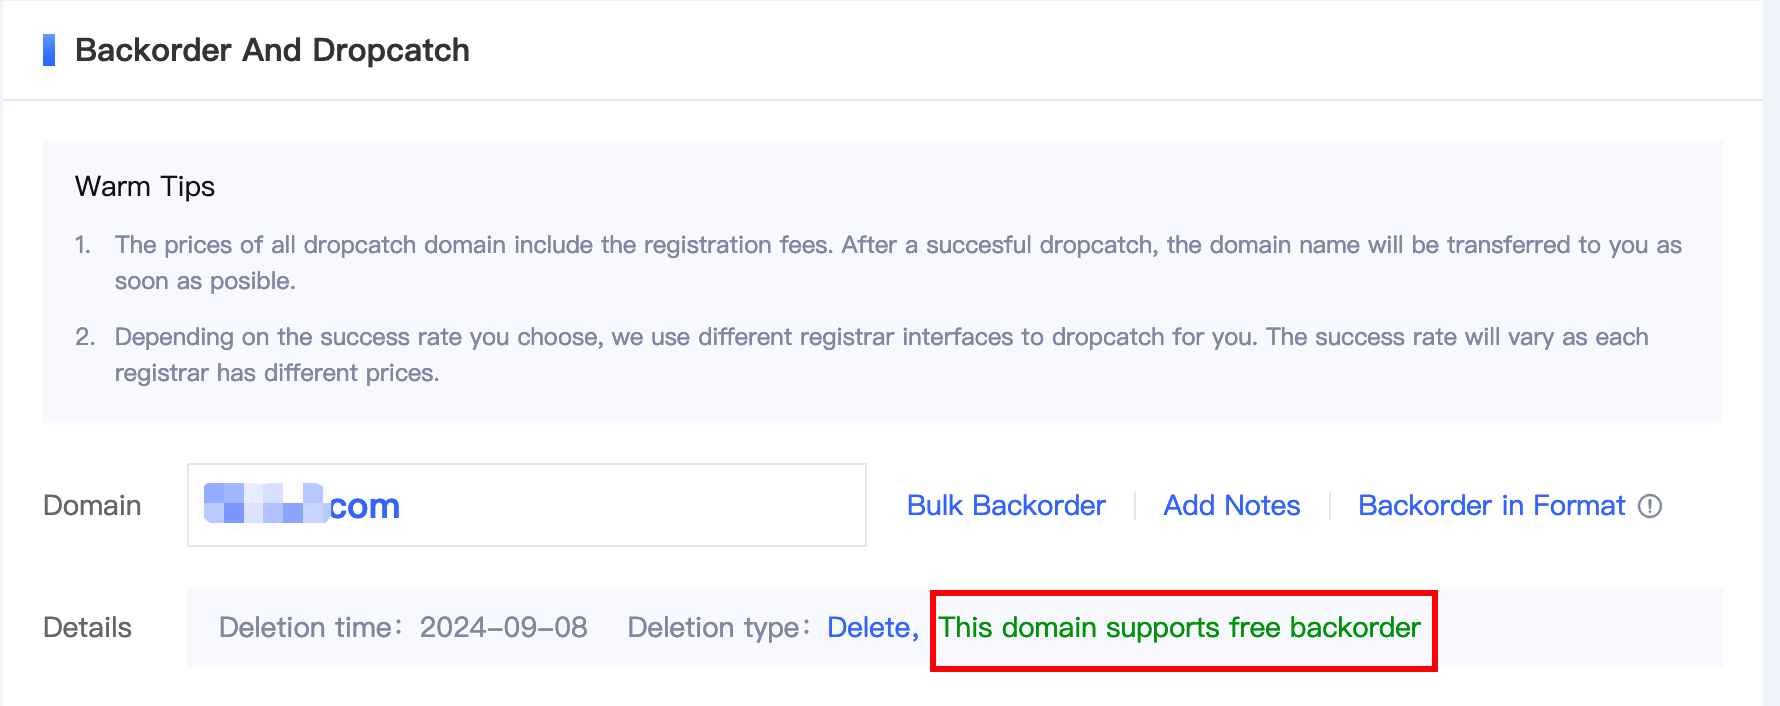The width and height of the screenshot is (1780, 706).
Task: Click the 2024-09-08 deletion date
Action: coord(503,628)
